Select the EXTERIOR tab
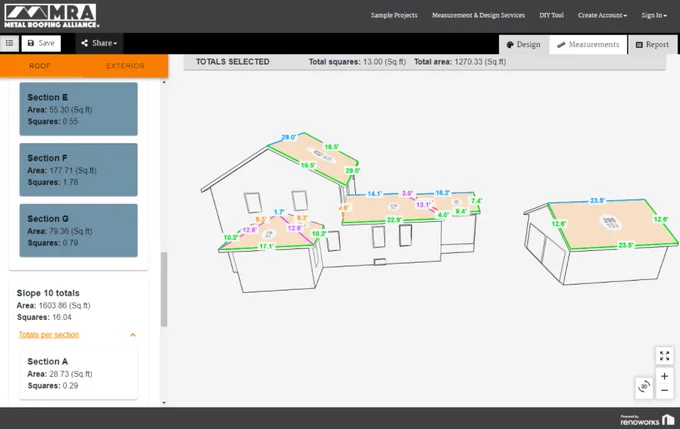This screenshot has width=680, height=429. click(x=125, y=66)
